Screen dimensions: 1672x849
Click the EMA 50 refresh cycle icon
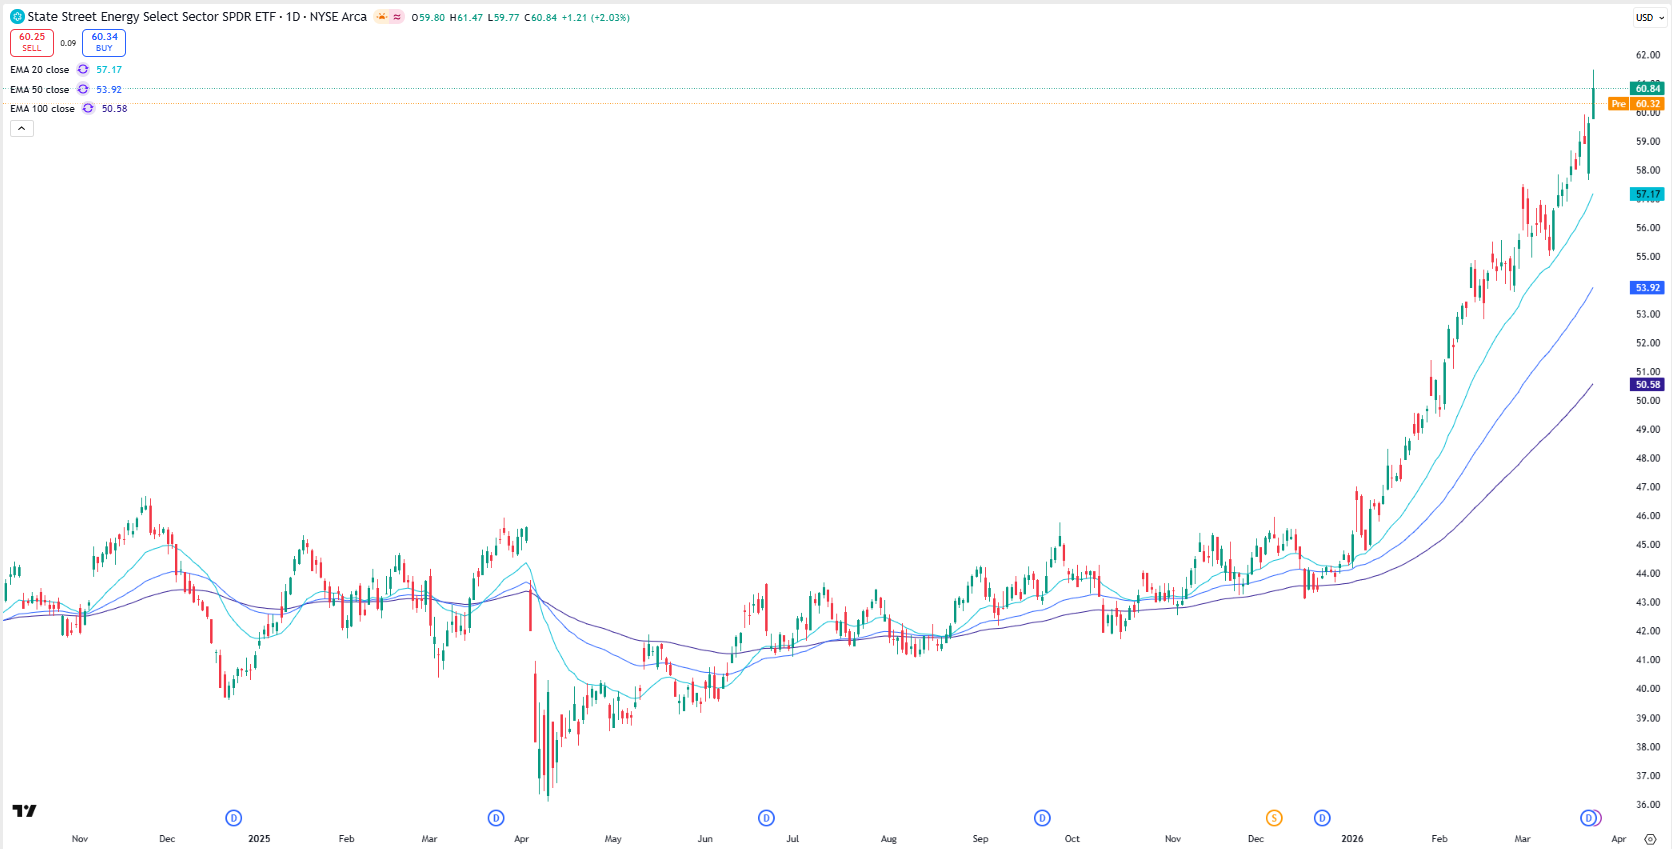[83, 89]
